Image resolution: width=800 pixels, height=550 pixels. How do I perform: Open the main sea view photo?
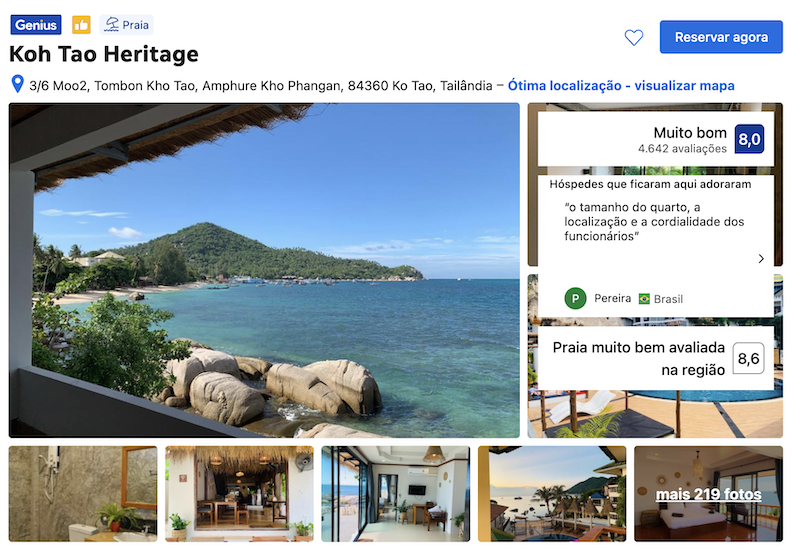[264, 270]
